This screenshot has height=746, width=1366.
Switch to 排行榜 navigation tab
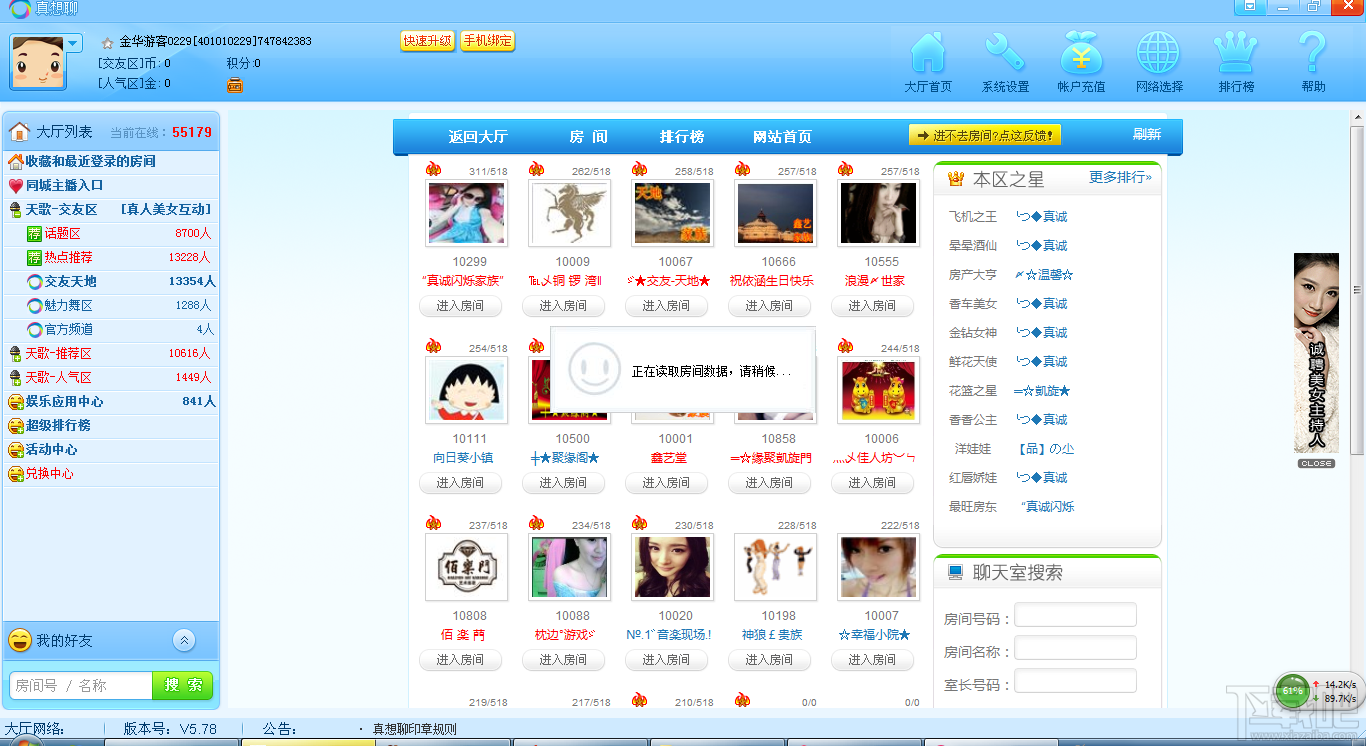tap(682, 137)
